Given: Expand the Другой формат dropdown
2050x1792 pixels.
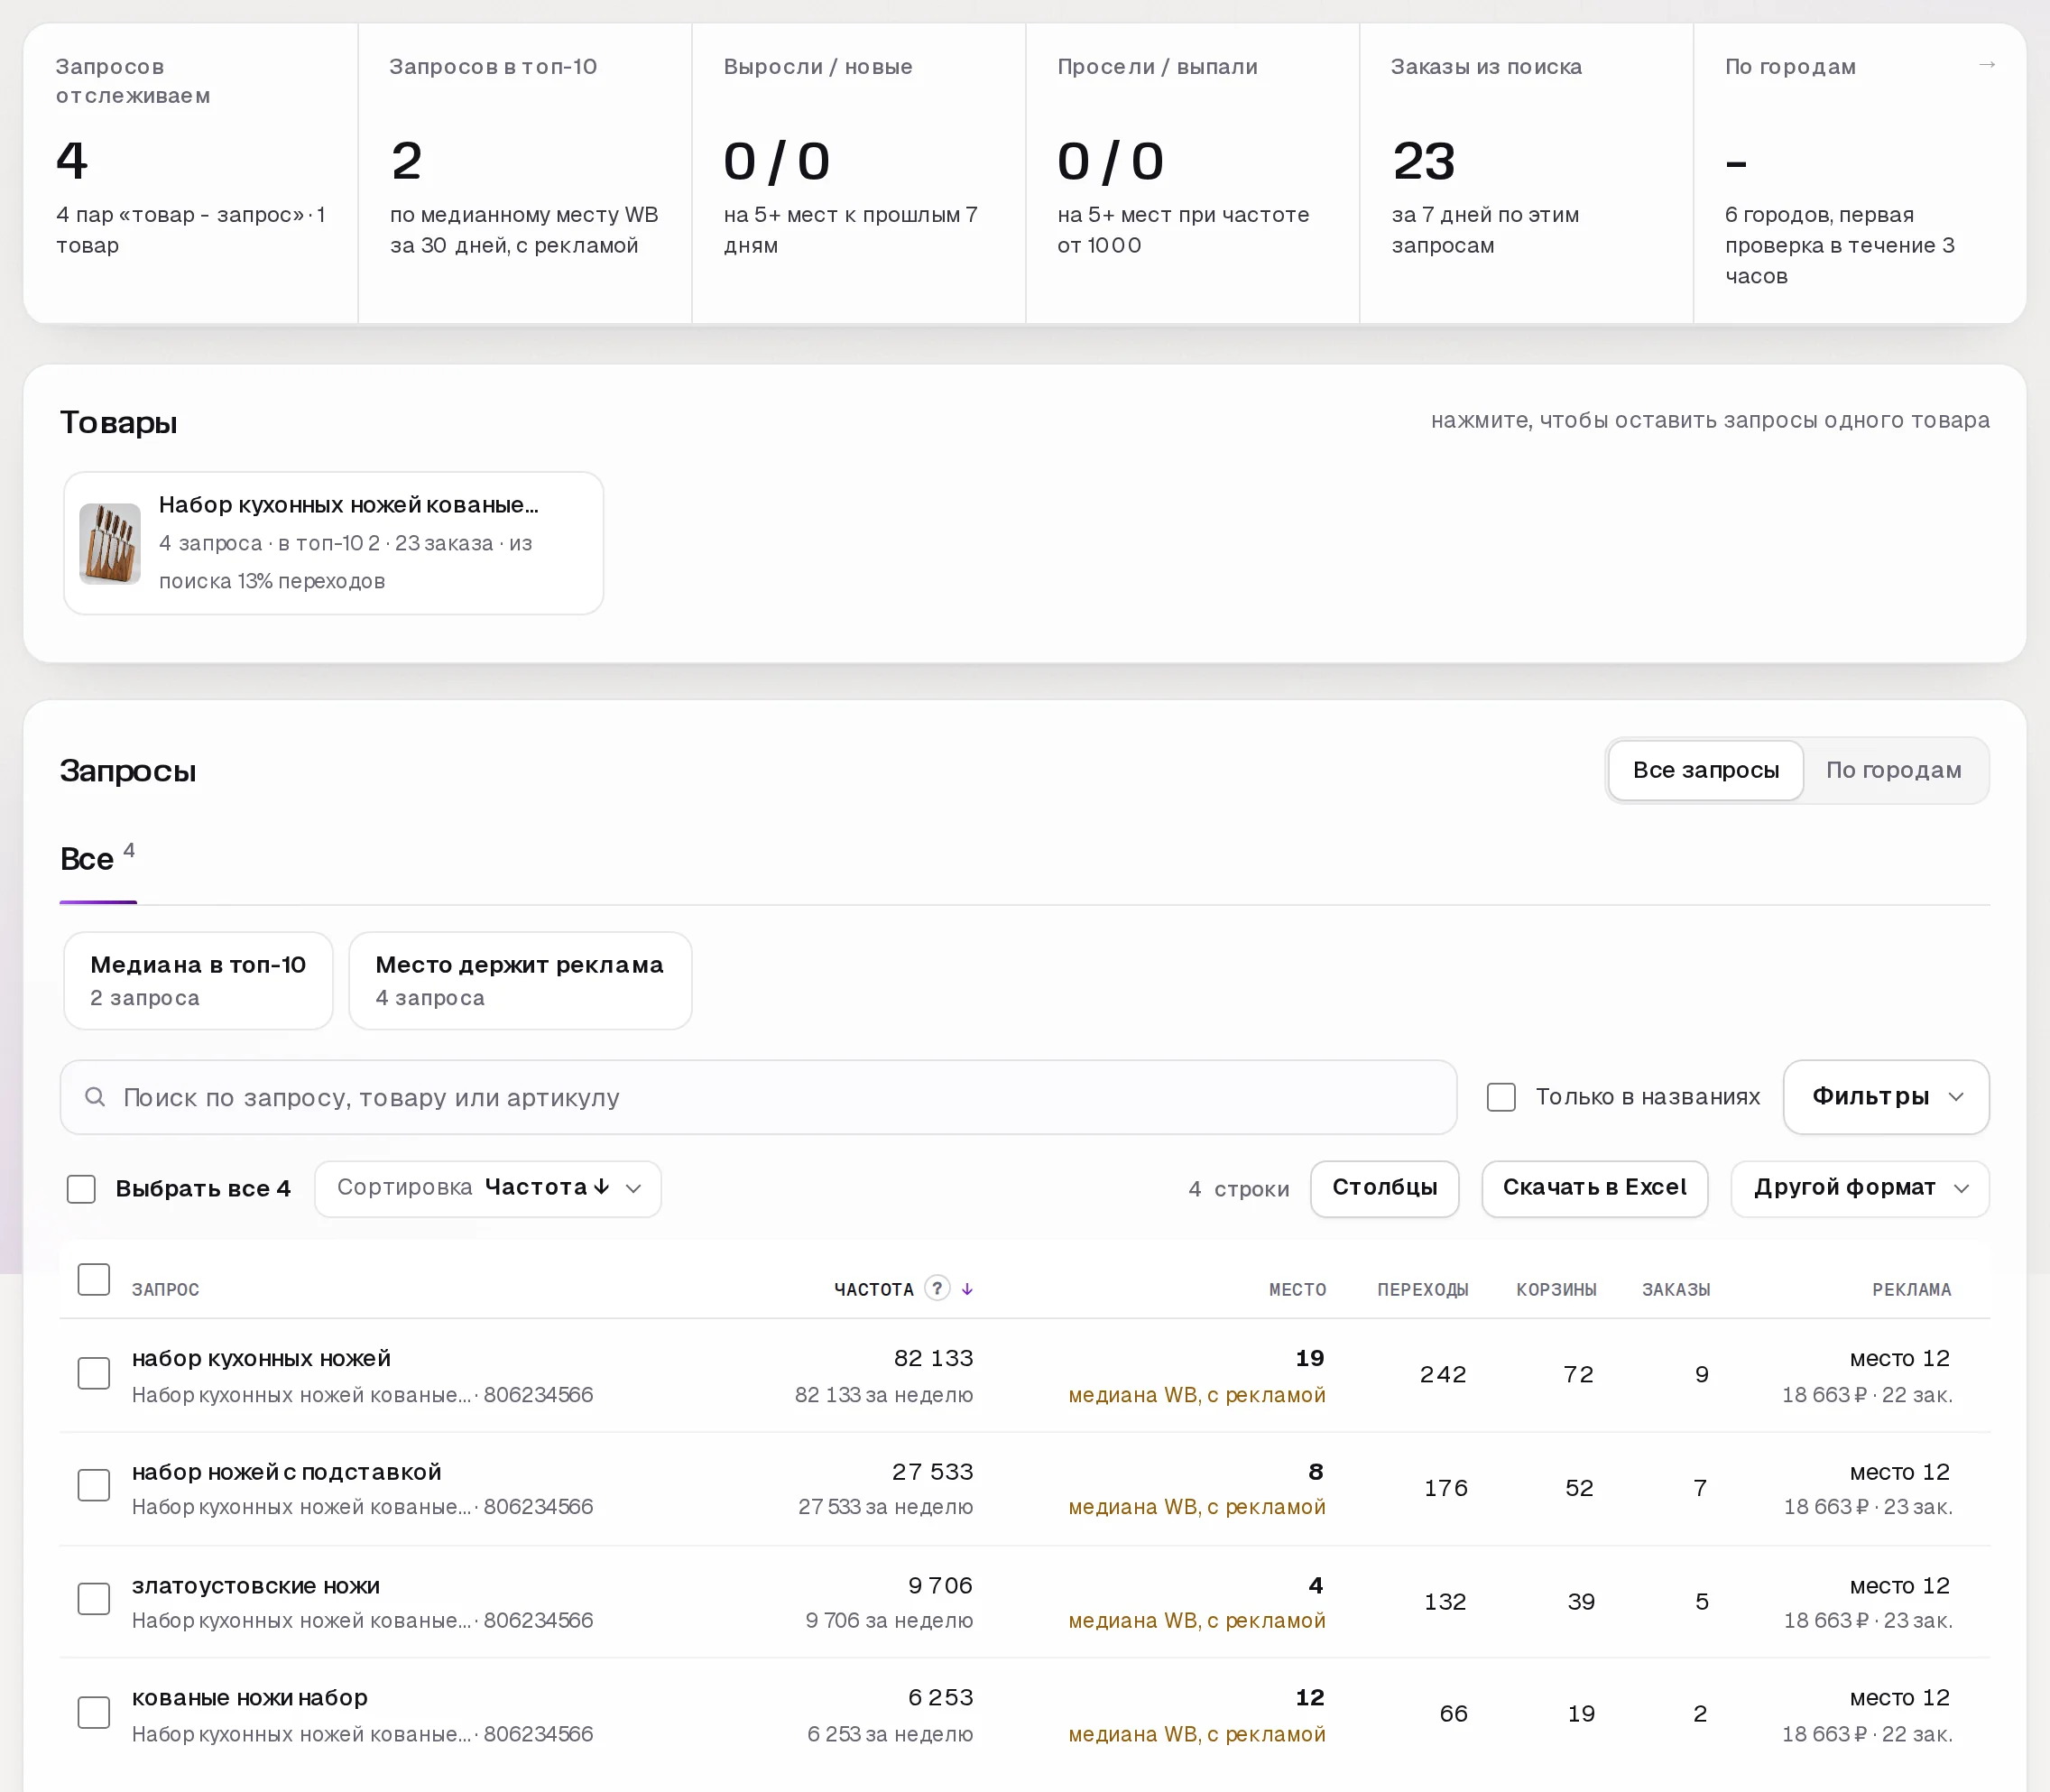Looking at the screenshot, I should pyautogui.click(x=1860, y=1189).
